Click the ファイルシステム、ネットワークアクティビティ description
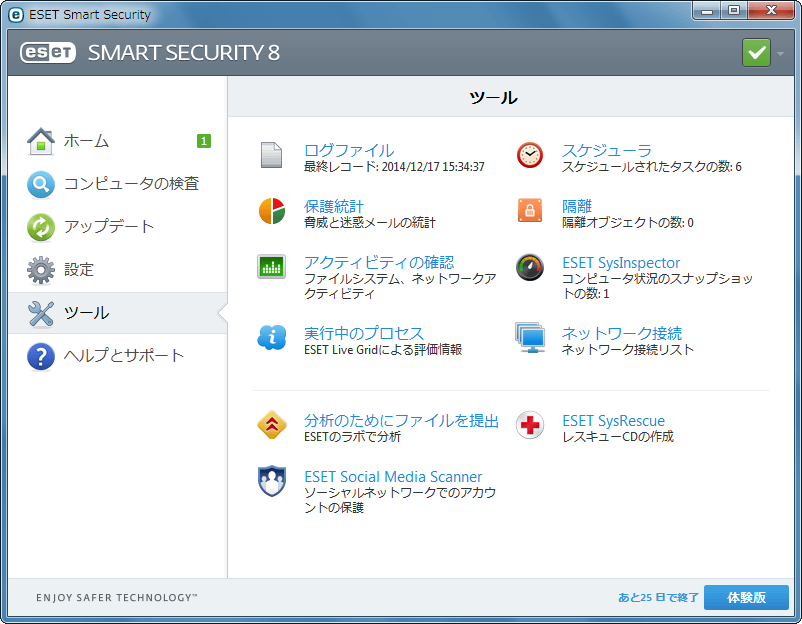This screenshot has width=802, height=624. (x=400, y=286)
